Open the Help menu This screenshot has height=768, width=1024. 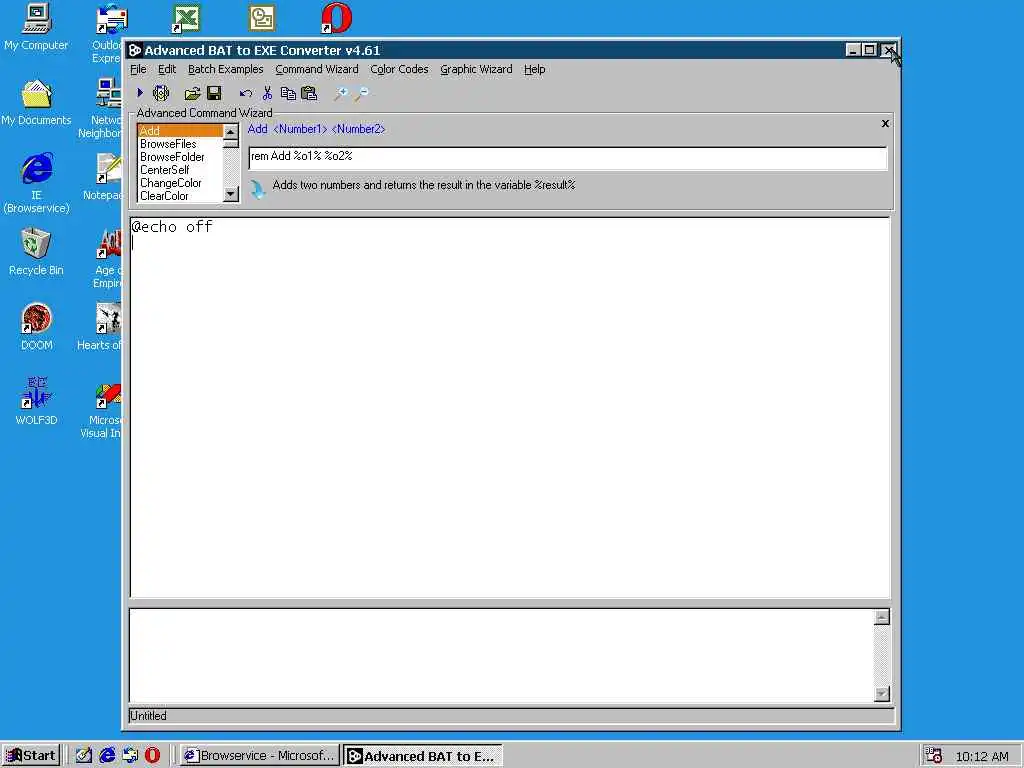point(534,69)
